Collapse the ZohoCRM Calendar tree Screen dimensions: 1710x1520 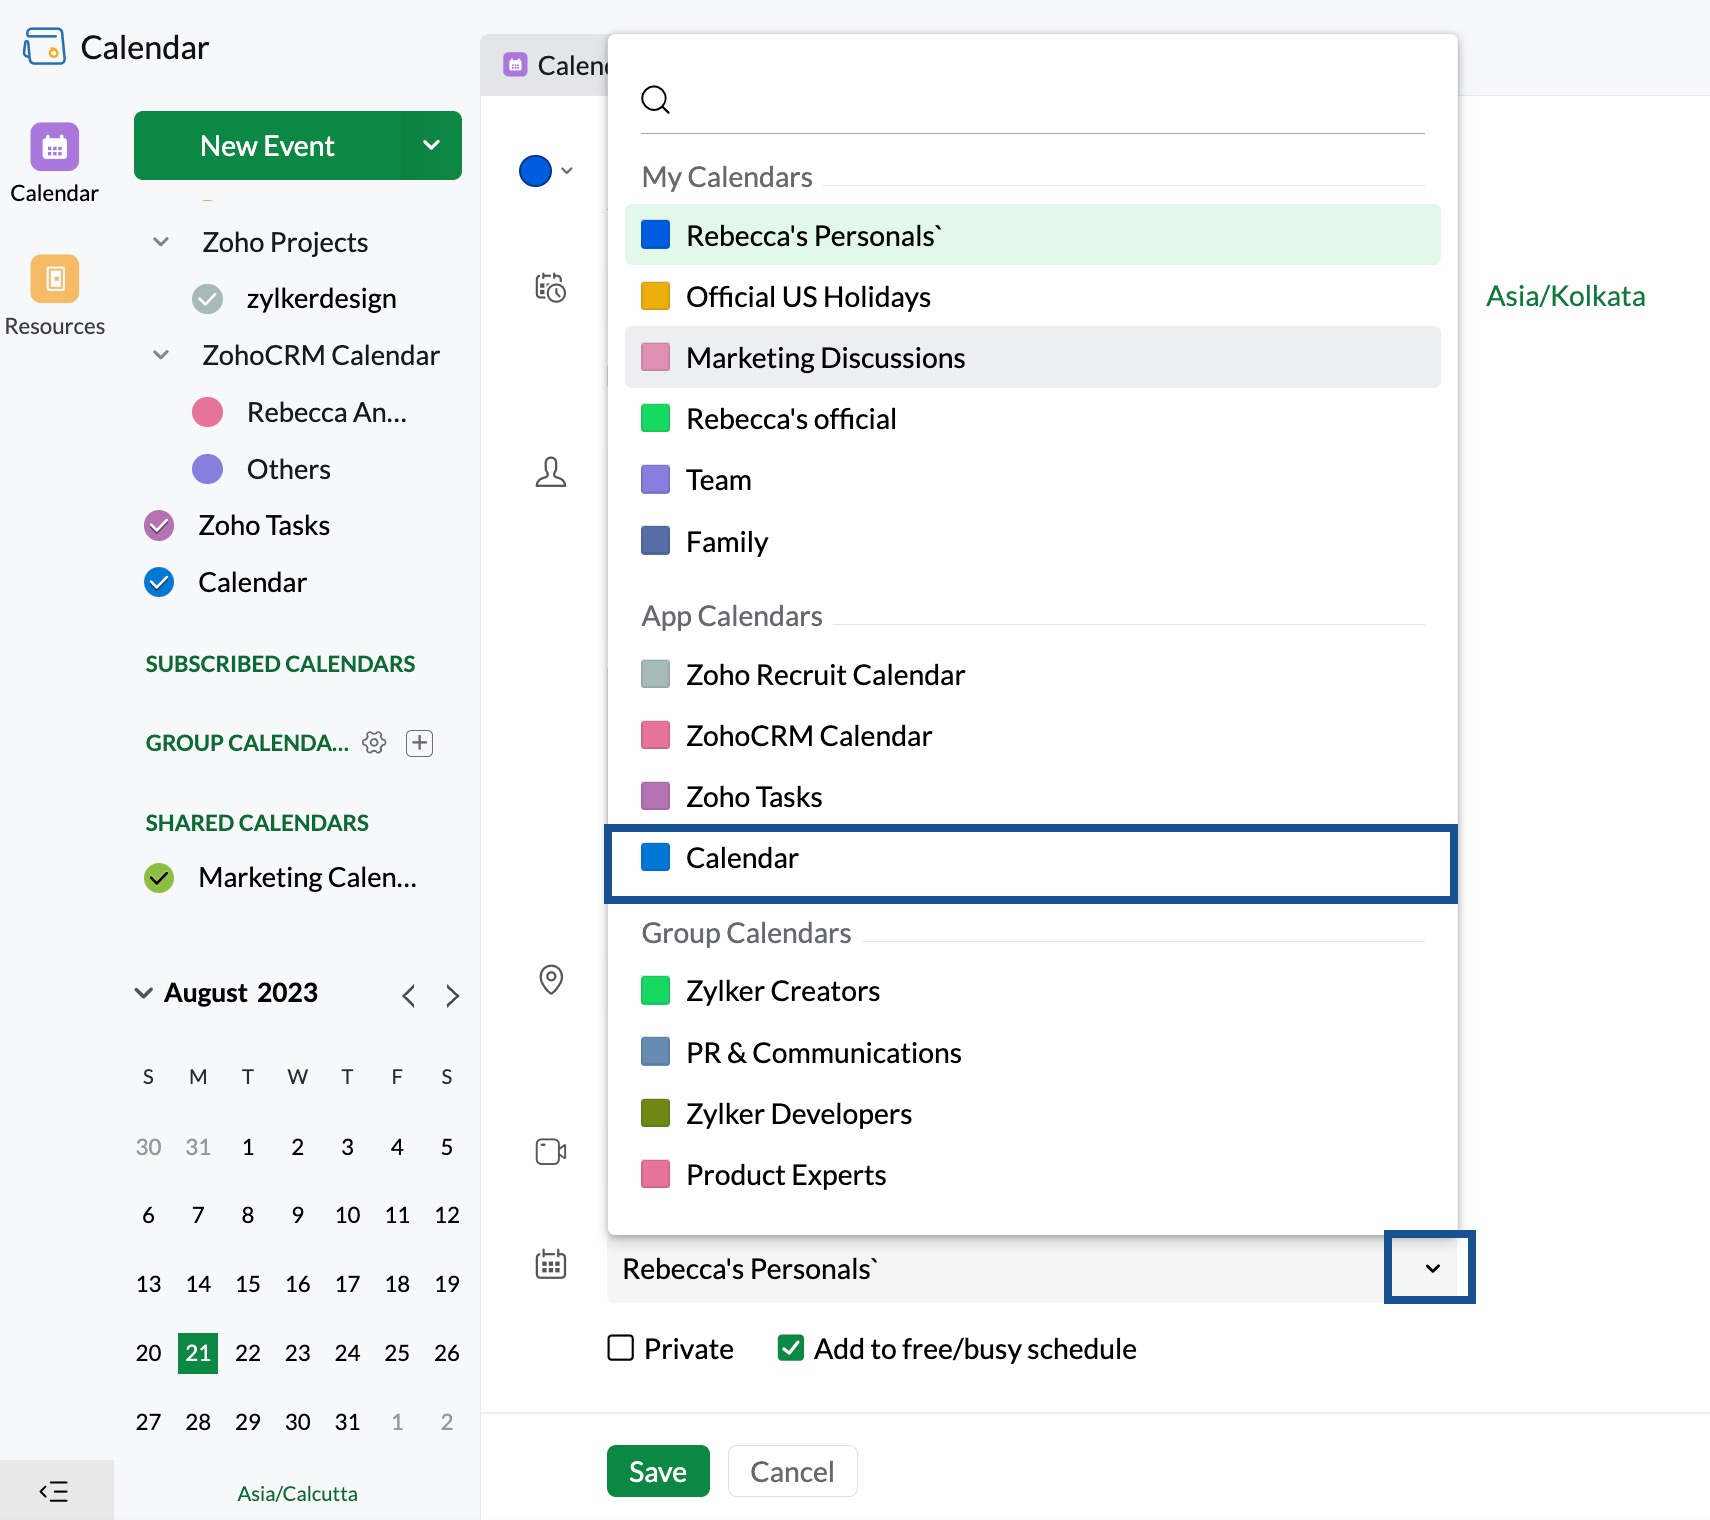(161, 355)
